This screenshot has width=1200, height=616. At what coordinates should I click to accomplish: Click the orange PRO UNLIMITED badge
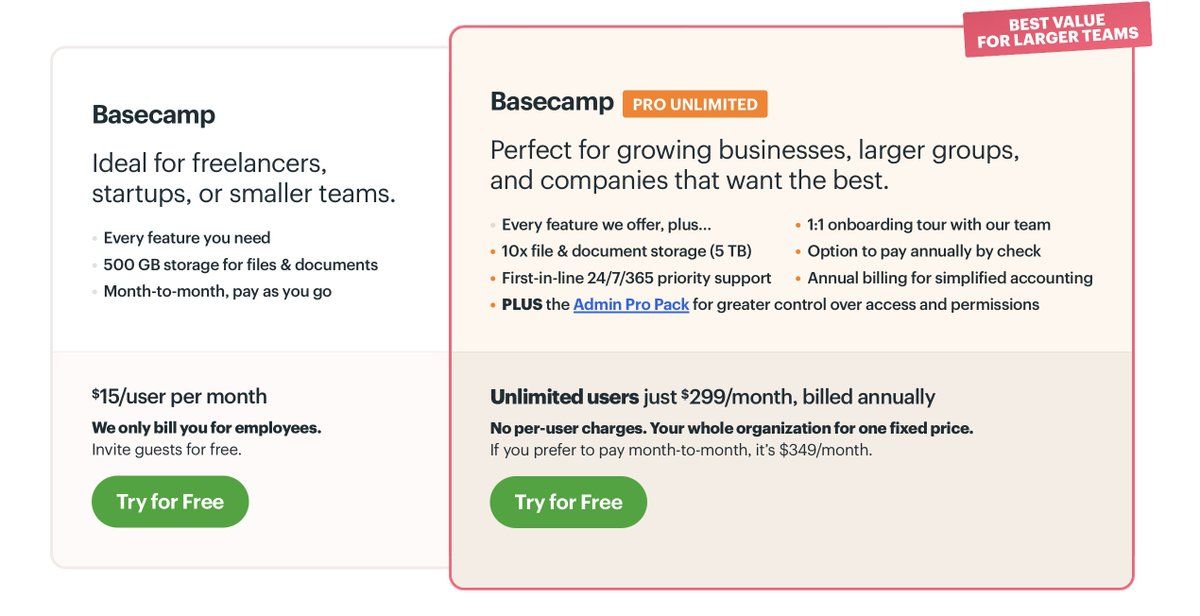click(x=695, y=104)
